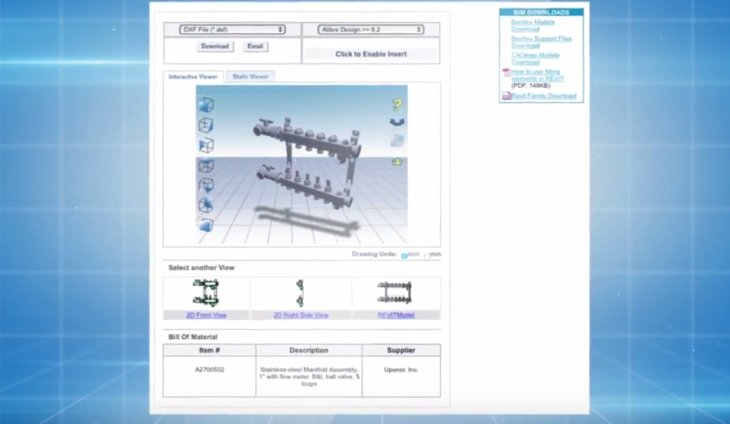Click the solid shaded cube icon at top of viewer toolbar
This screenshot has width=730, height=424.
point(206,105)
